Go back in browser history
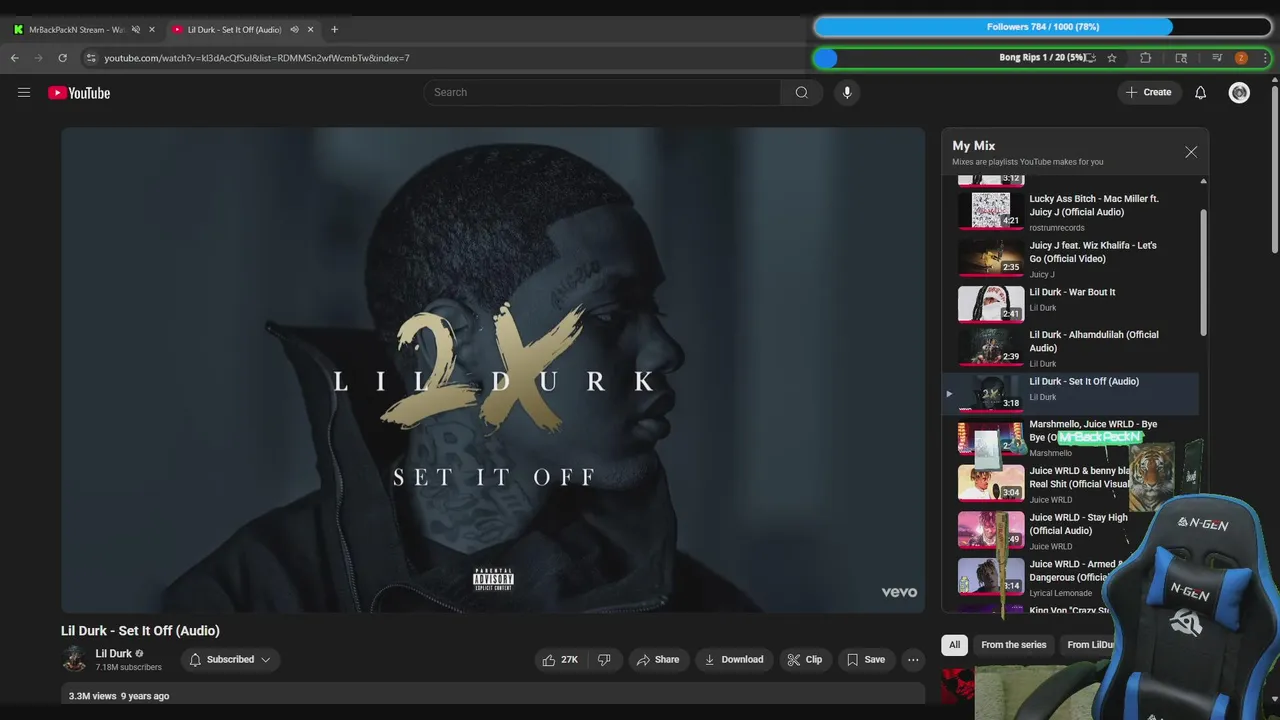 pos(14,58)
